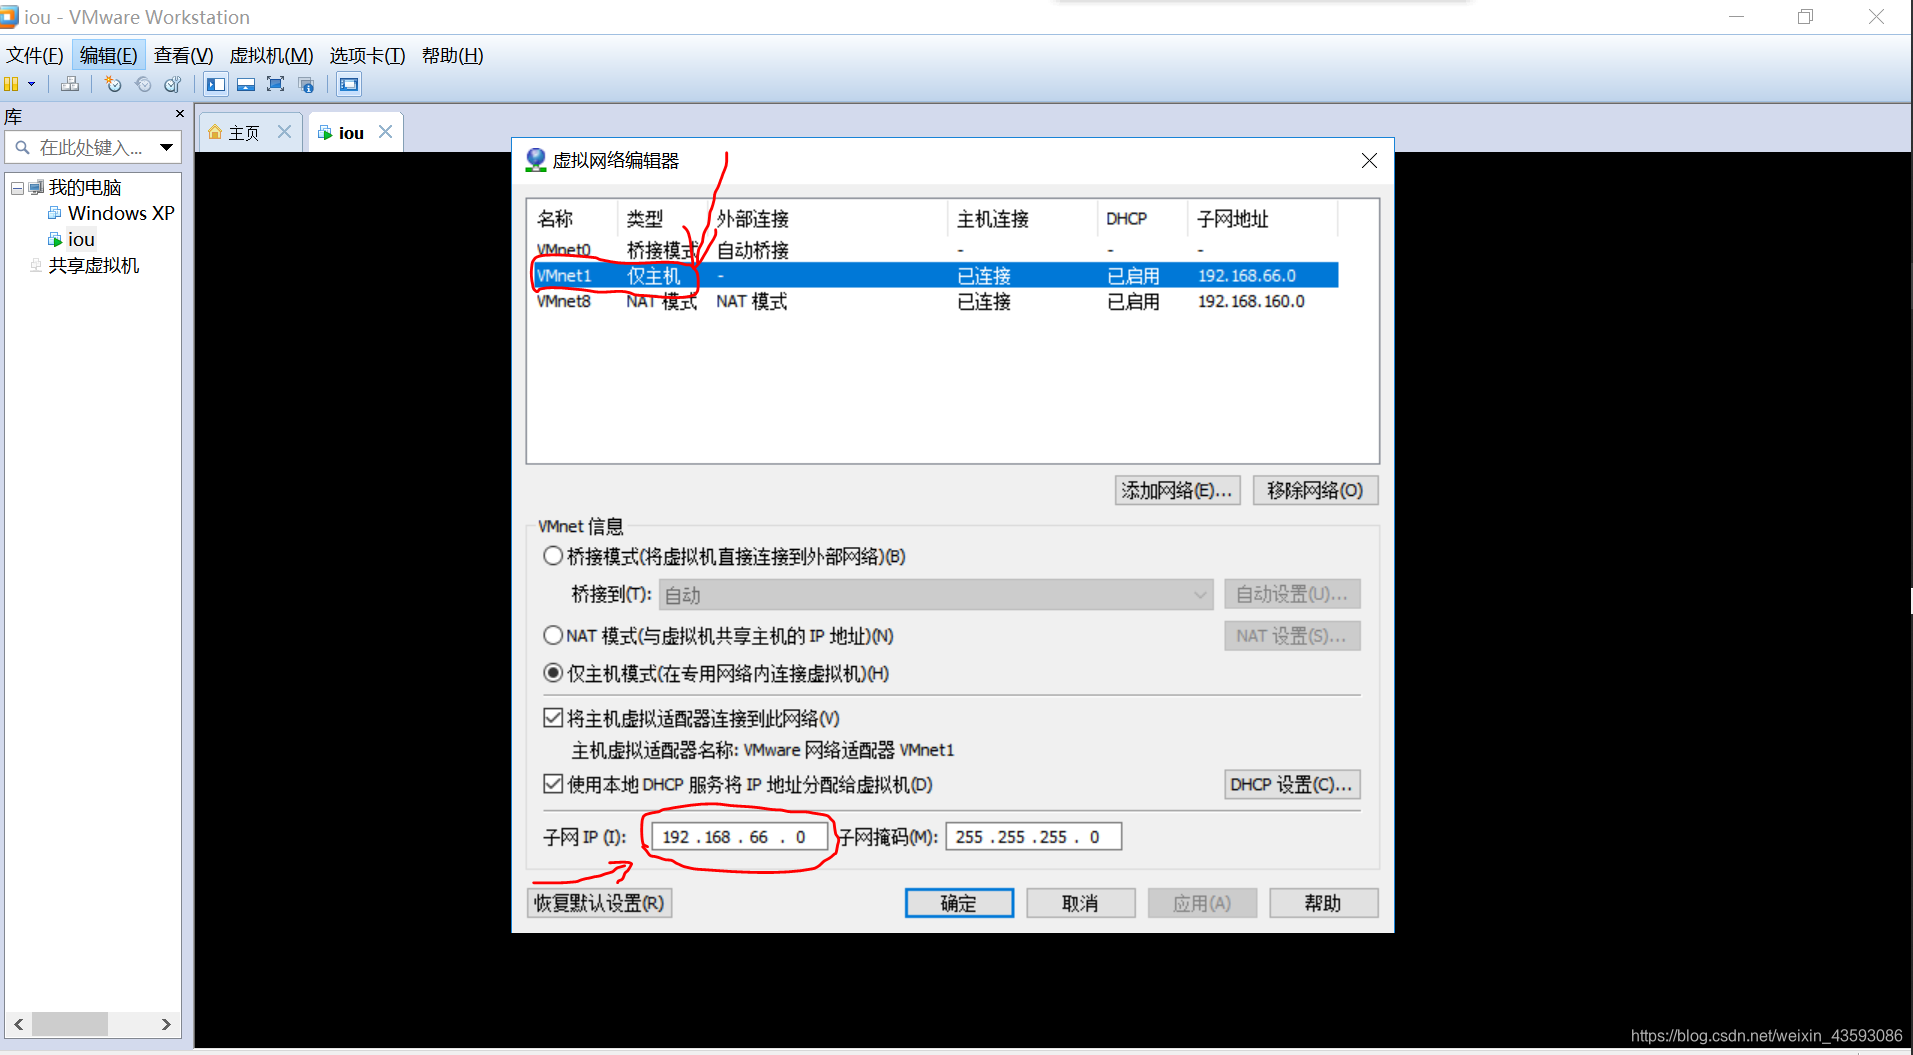Click the 自动设置(U)... button
The width and height of the screenshot is (1913, 1055).
(1292, 595)
